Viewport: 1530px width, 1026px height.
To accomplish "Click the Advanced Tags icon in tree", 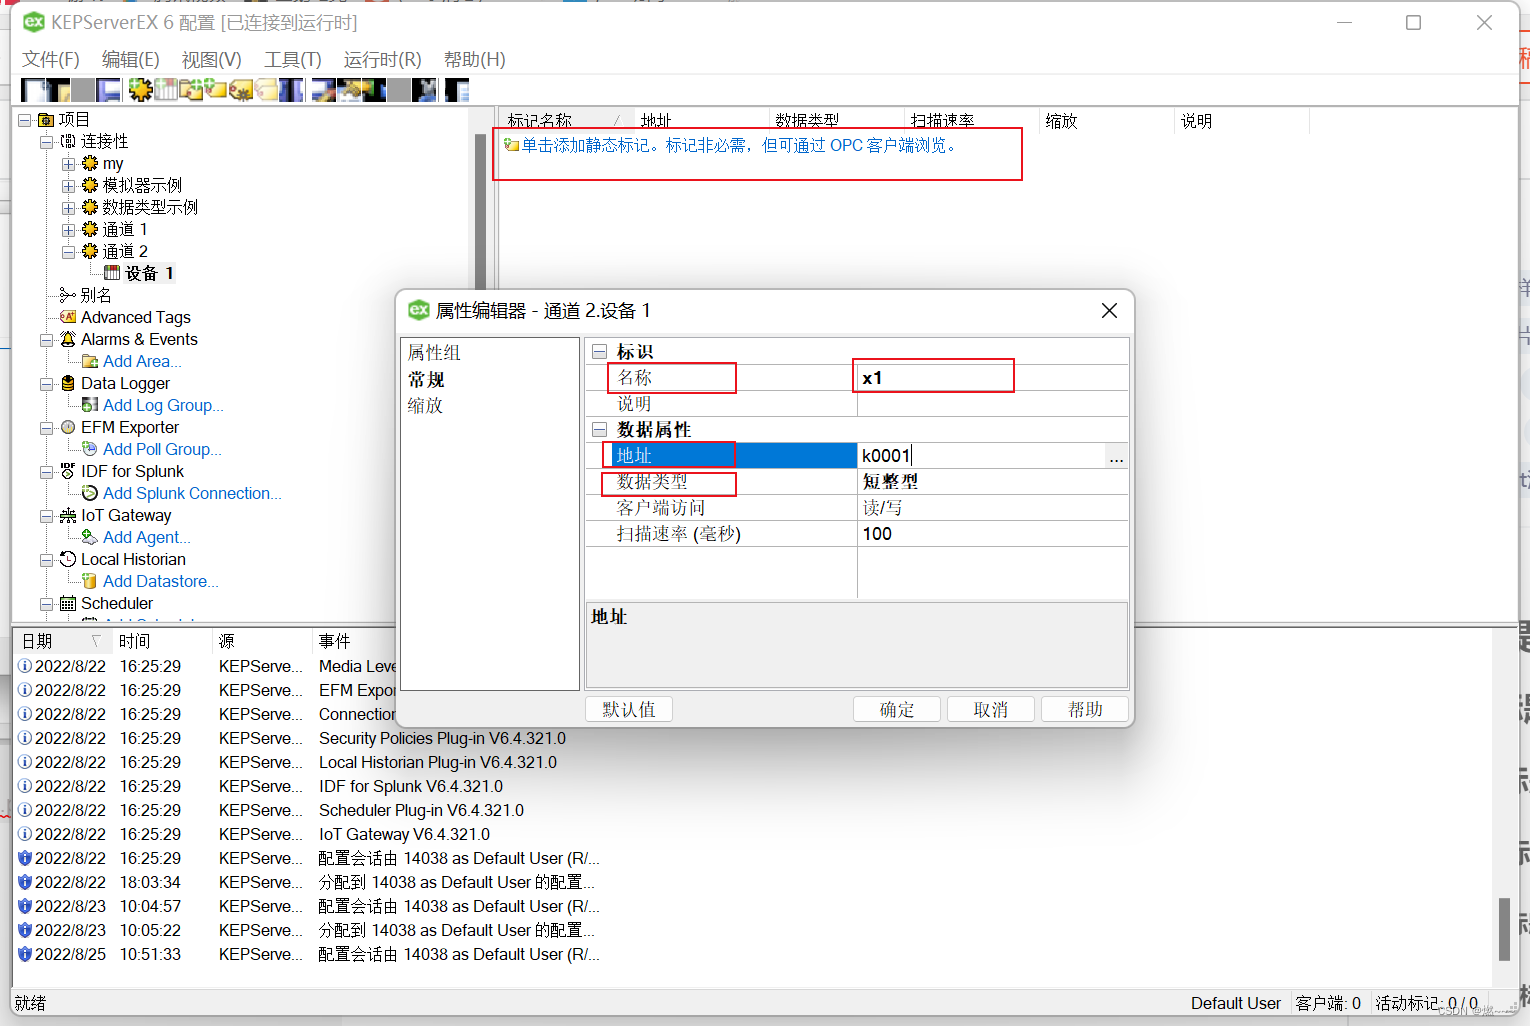I will tap(68, 317).
